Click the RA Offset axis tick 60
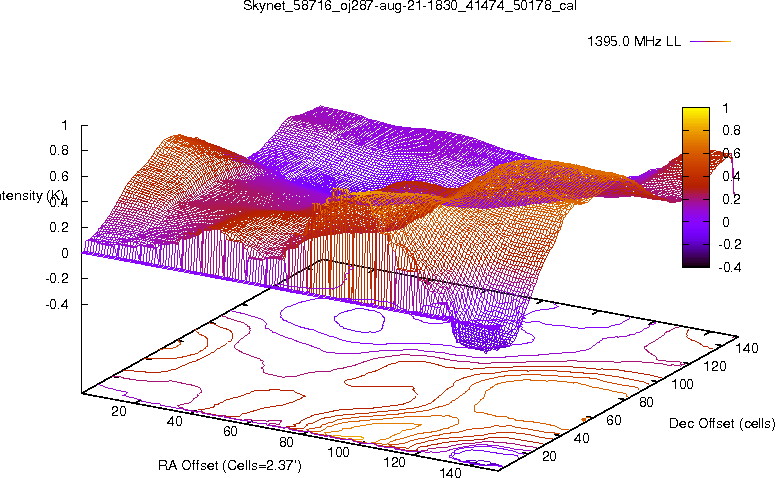The image size is (775, 478). (x=230, y=431)
